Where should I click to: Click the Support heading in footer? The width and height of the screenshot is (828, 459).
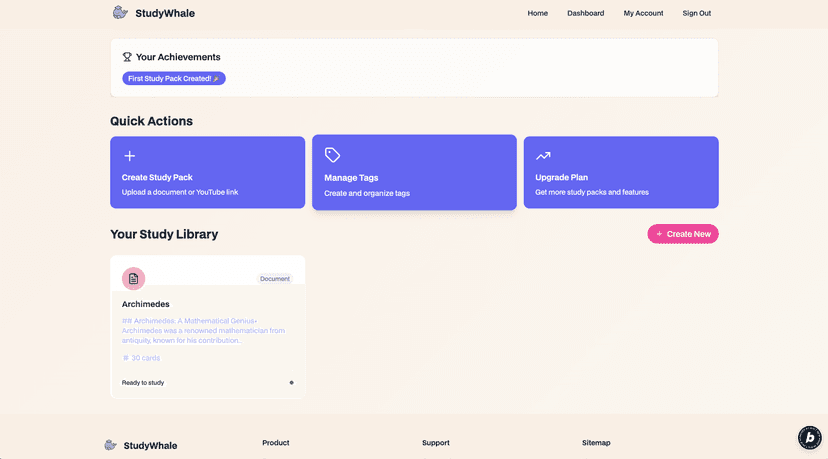tap(436, 443)
